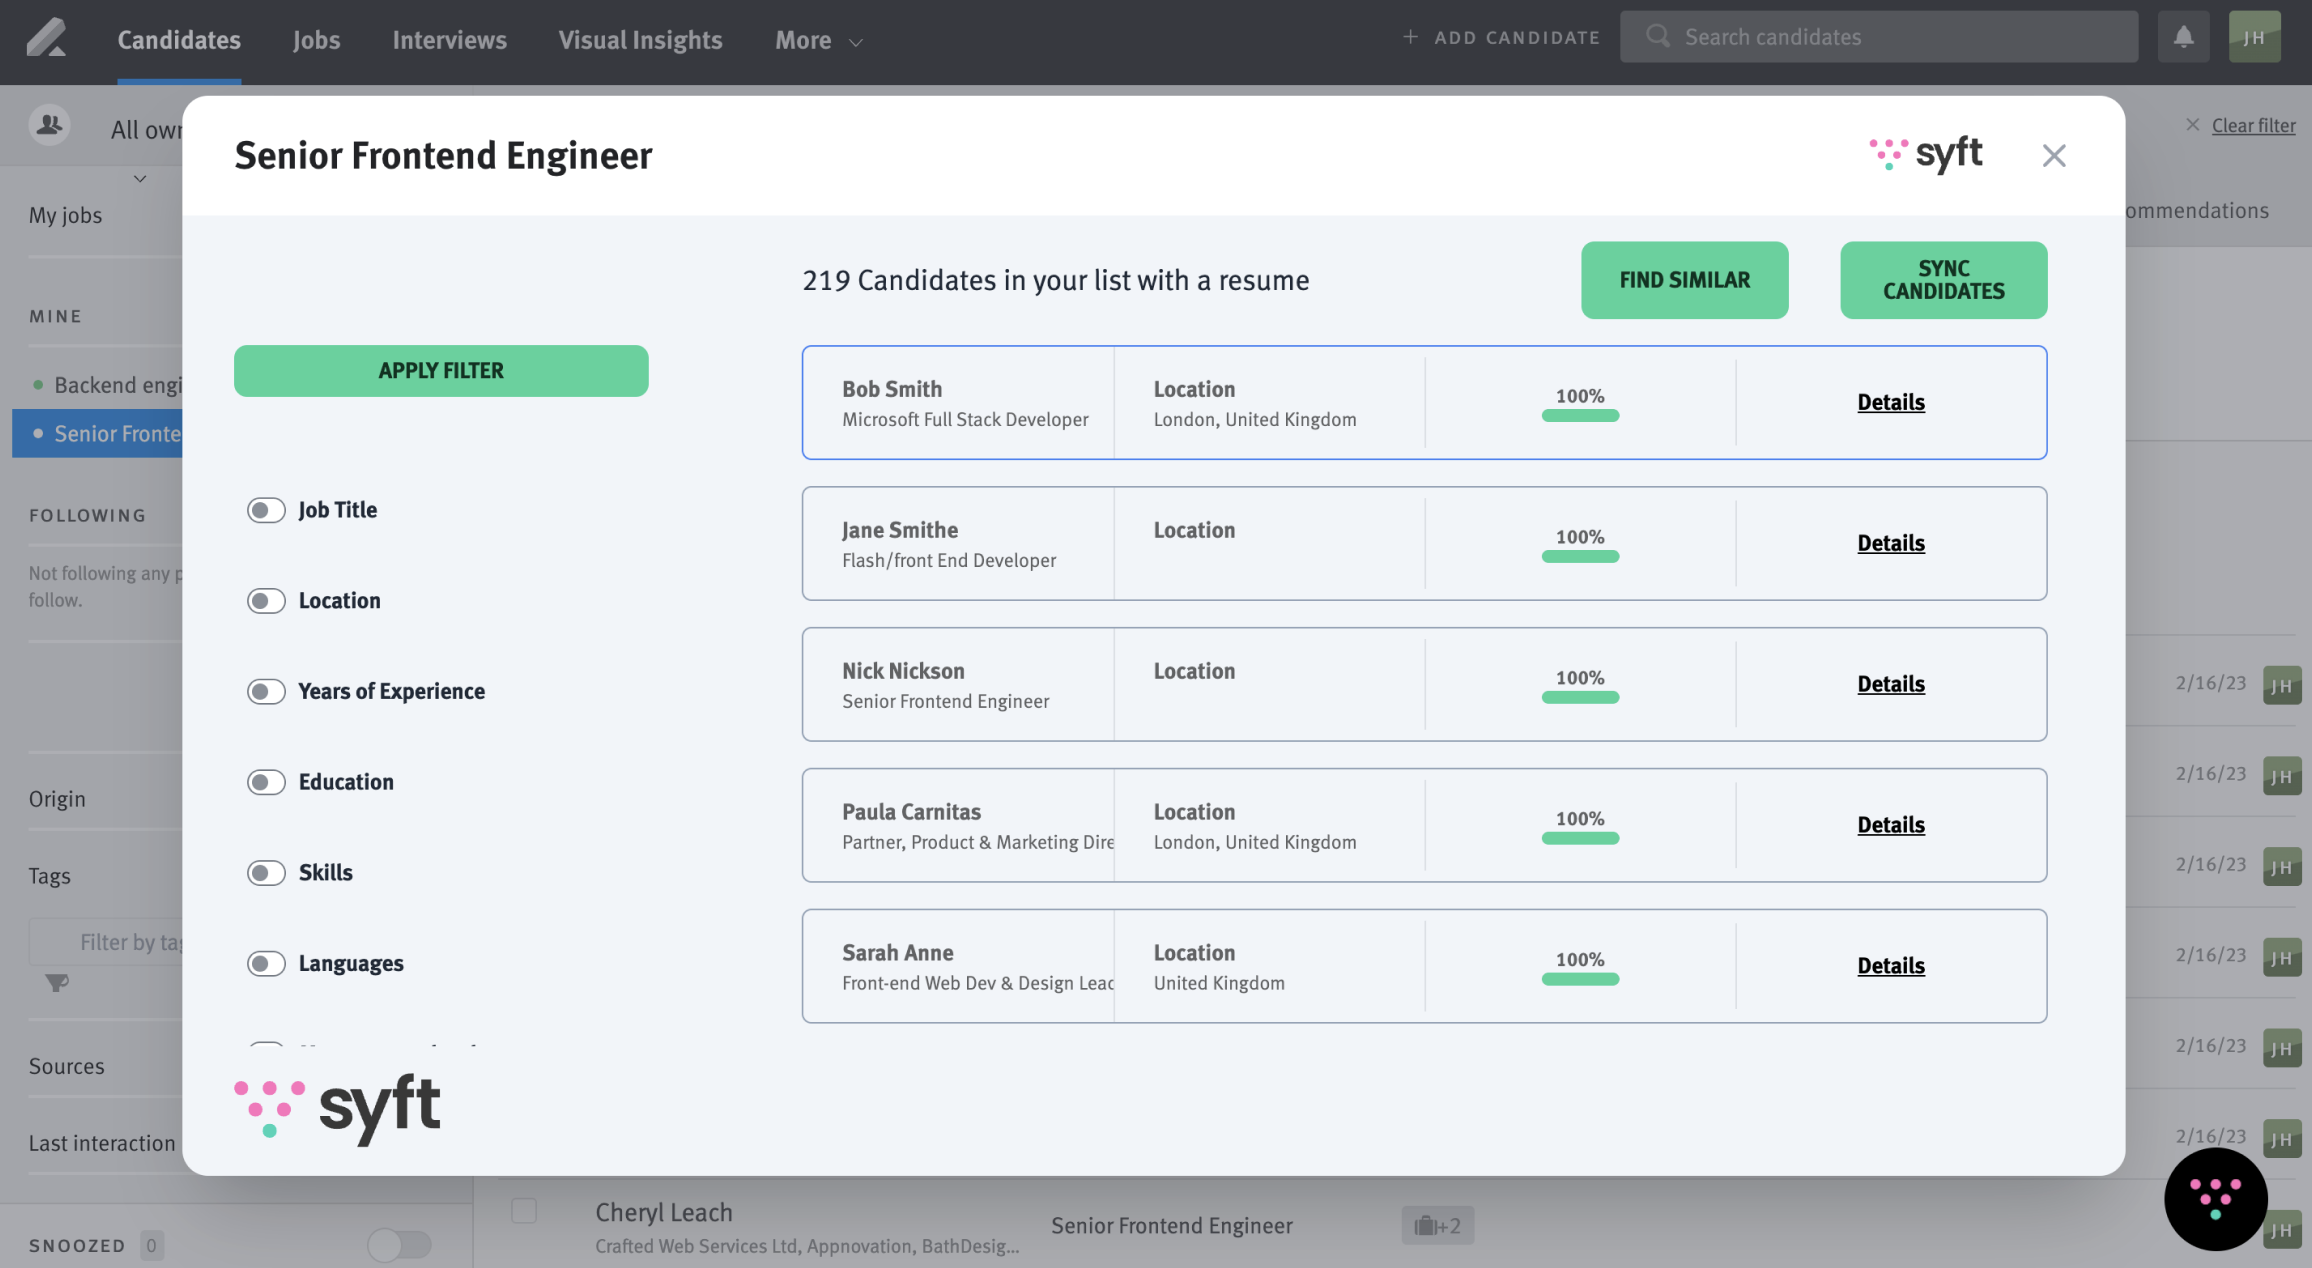Viewport: 2312px width, 1268px height.
Task: Enable the Skills filter toggle
Action: point(265,872)
